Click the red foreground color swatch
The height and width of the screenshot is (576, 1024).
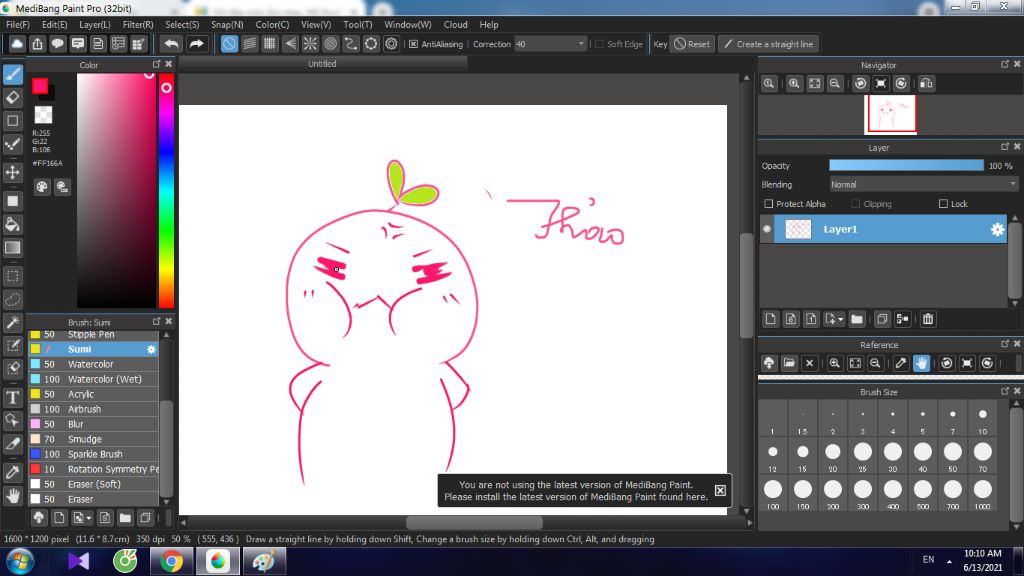click(x=40, y=86)
